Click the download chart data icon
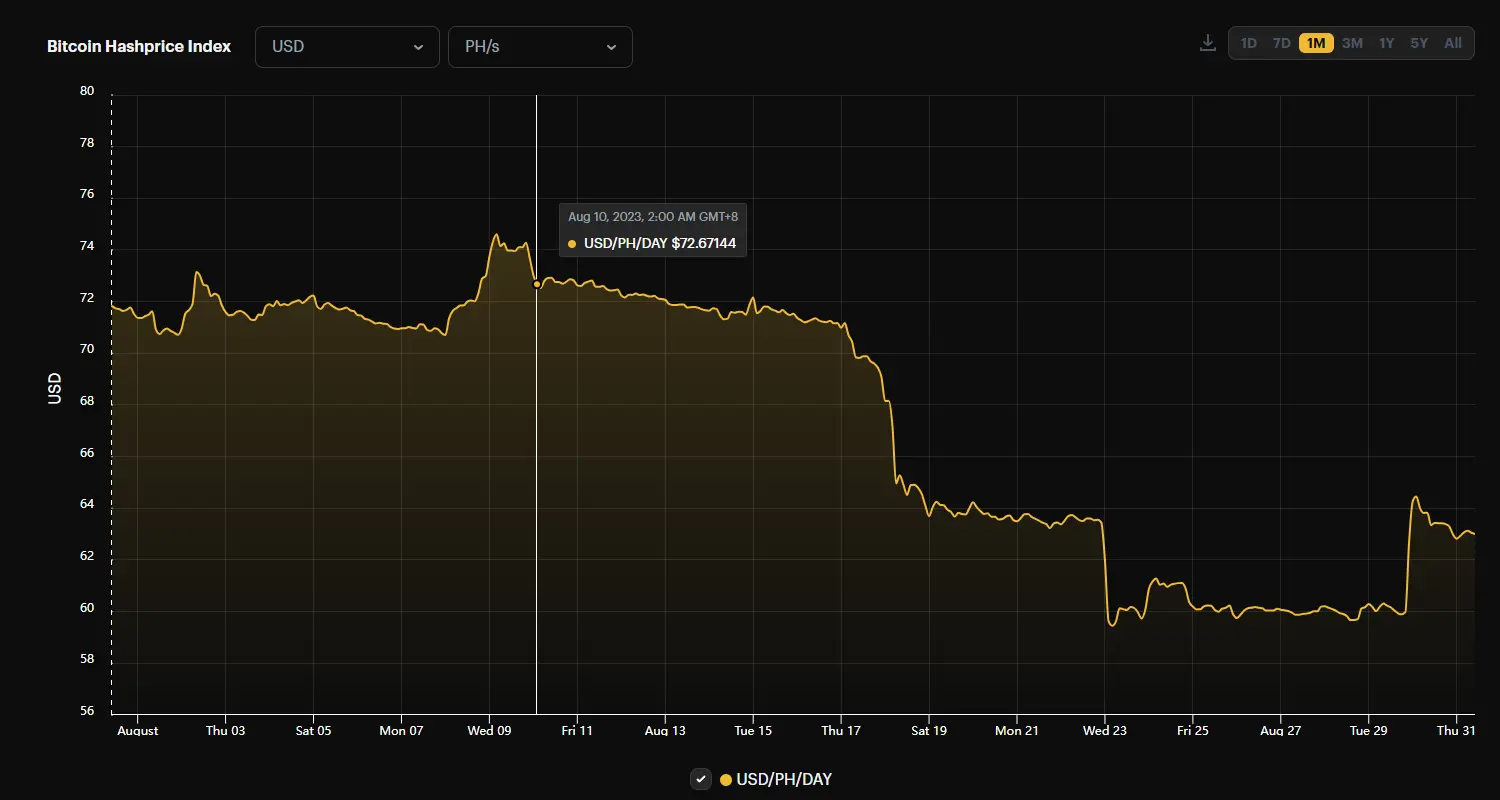The image size is (1500, 800). (1207, 43)
